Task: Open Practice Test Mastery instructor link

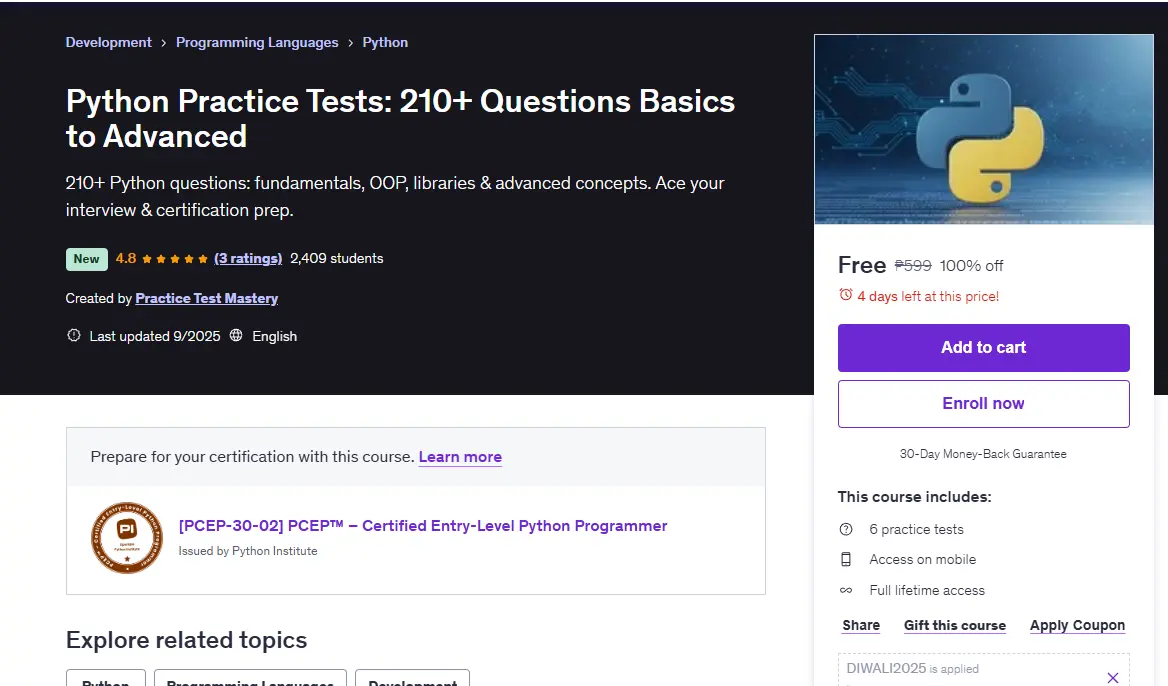Action: tap(206, 299)
